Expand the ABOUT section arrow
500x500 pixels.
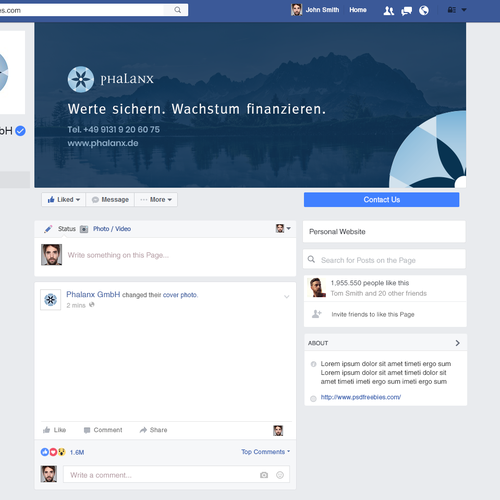[457, 343]
